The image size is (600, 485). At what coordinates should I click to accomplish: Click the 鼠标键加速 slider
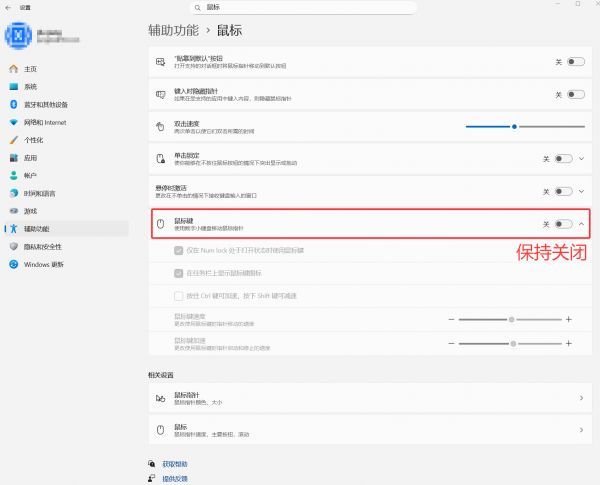tap(510, 343)
